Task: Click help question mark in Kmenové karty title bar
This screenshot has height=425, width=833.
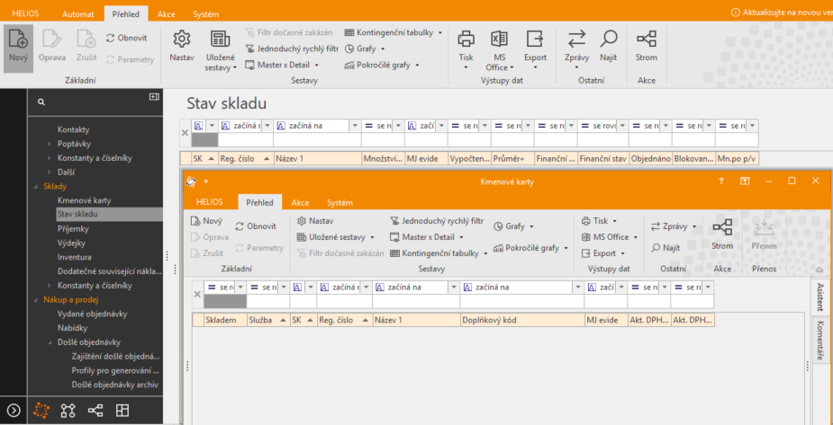Action: pyautogui.click(x=721, y=181)
